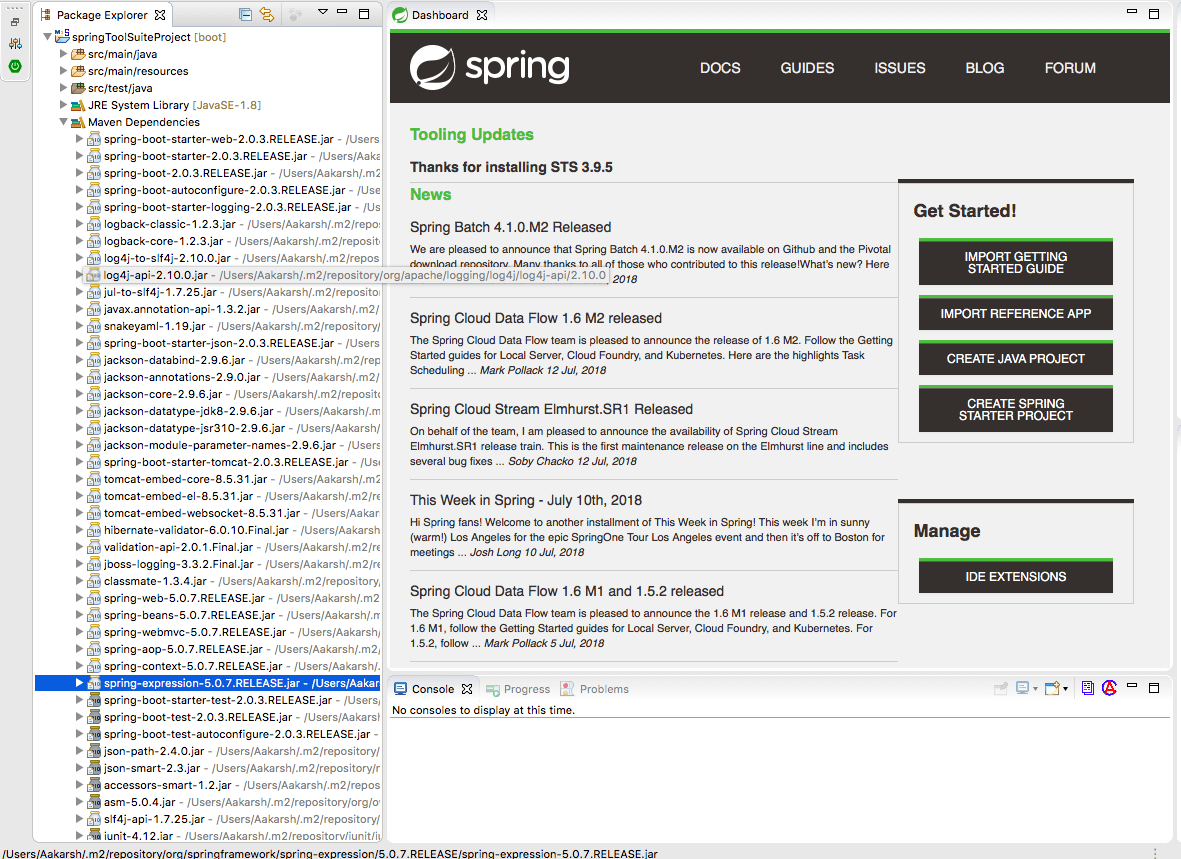Switch to the Problems tab

point(594,689)
